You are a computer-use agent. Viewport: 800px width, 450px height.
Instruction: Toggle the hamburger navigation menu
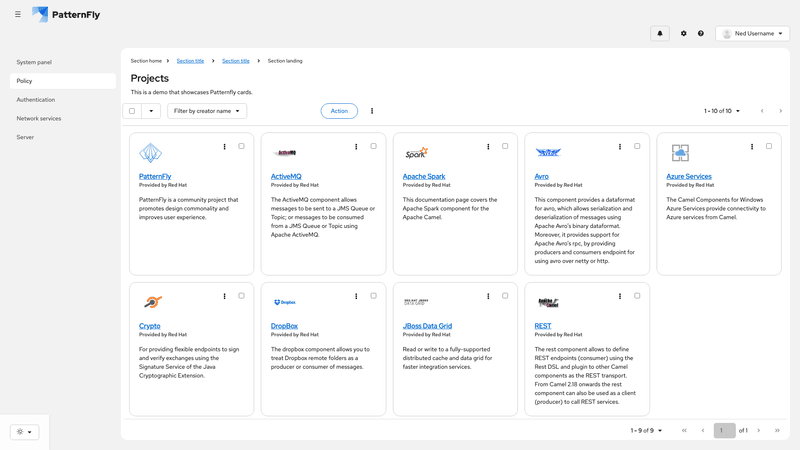point(18,14)
